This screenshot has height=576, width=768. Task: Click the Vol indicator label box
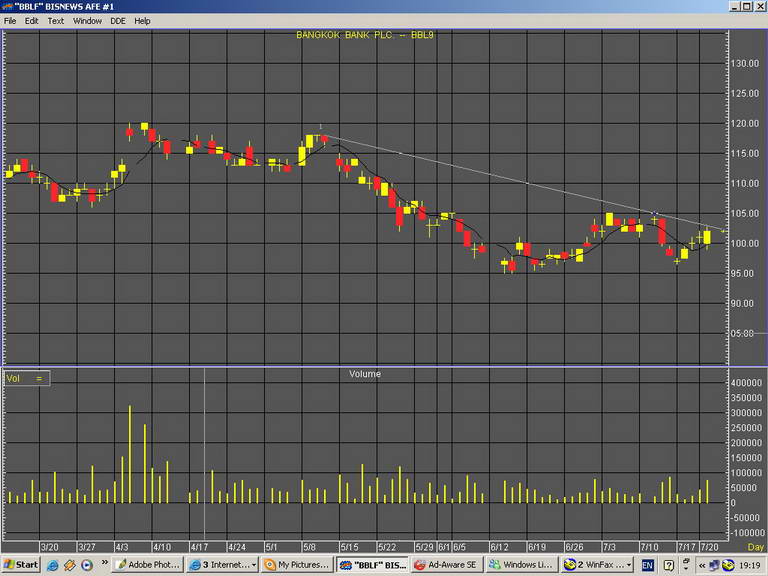(27, 378)
